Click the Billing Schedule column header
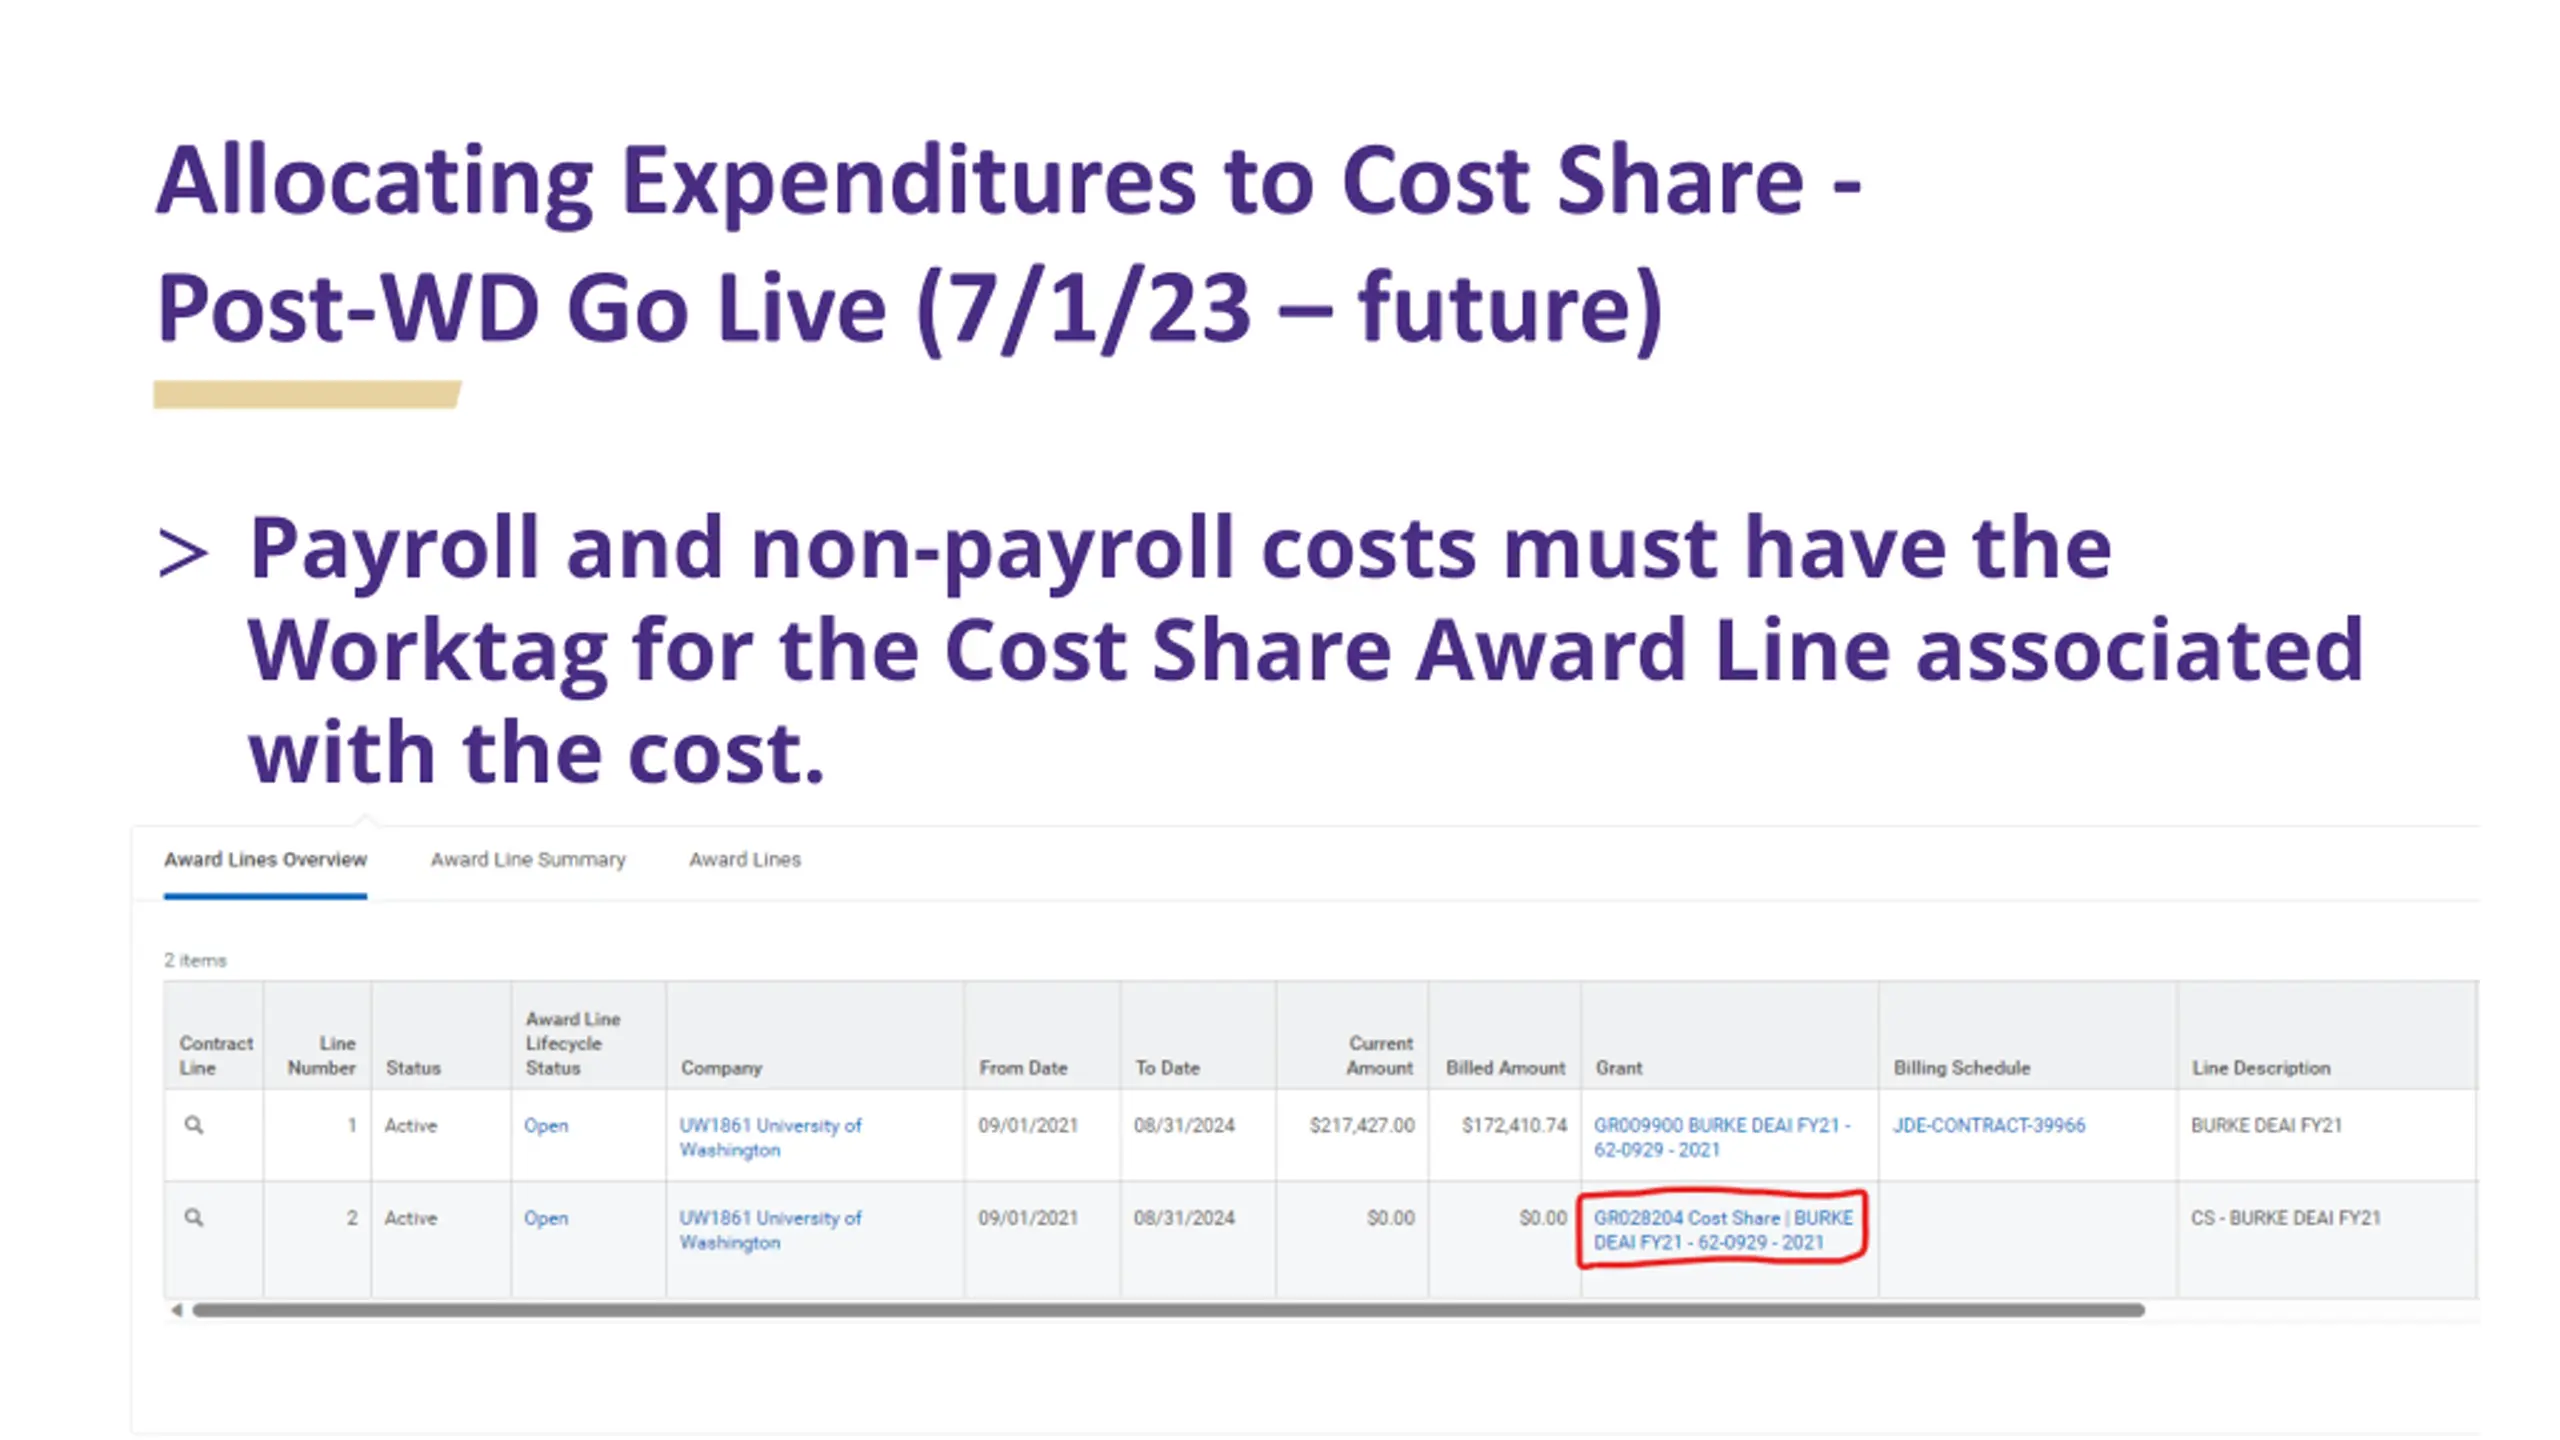The height and width of the screenshot is (1440, 2560). (1961, 1067)
